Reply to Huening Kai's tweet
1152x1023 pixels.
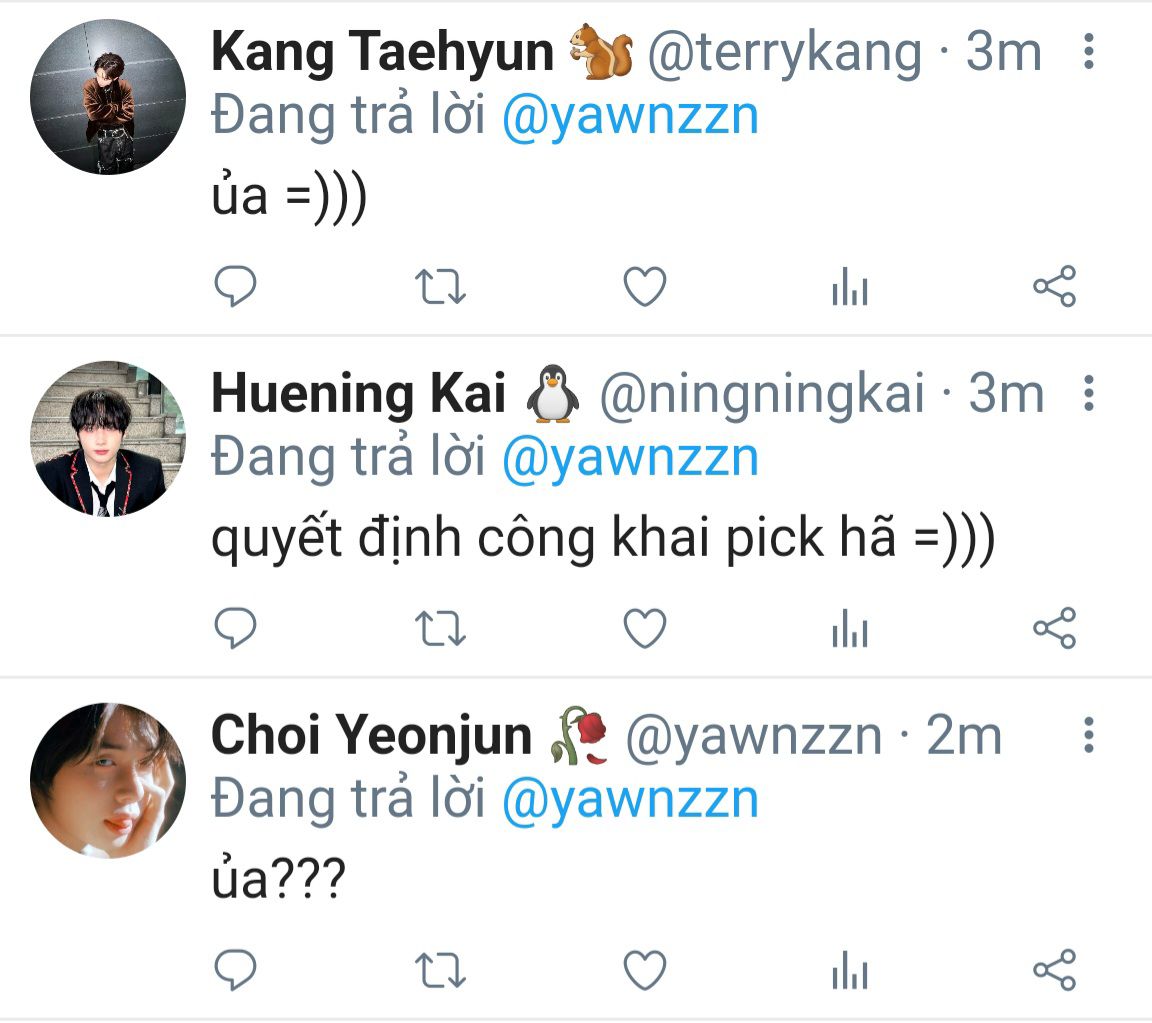point(235,628)
